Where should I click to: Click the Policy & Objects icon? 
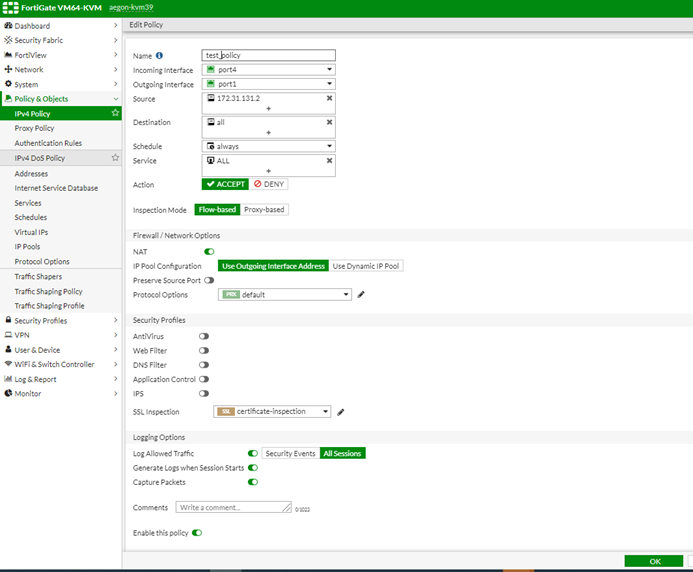pyautogui.click(x=8, y=99)
